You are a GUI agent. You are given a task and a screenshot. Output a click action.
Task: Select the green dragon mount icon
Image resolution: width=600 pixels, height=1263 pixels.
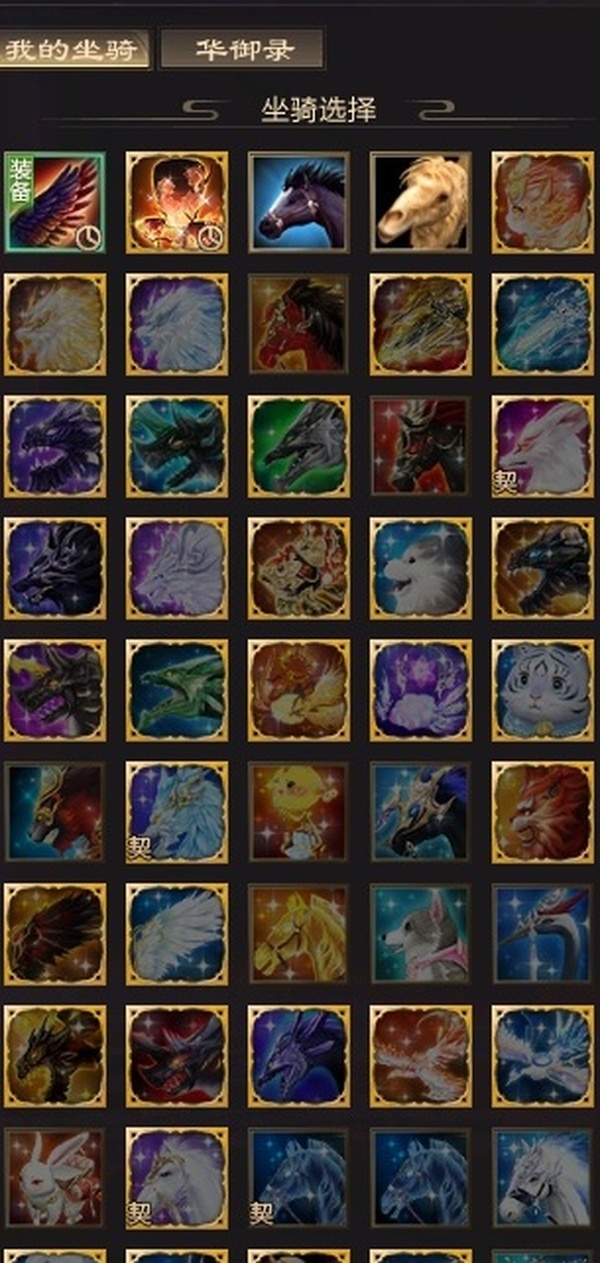point(176,690)
